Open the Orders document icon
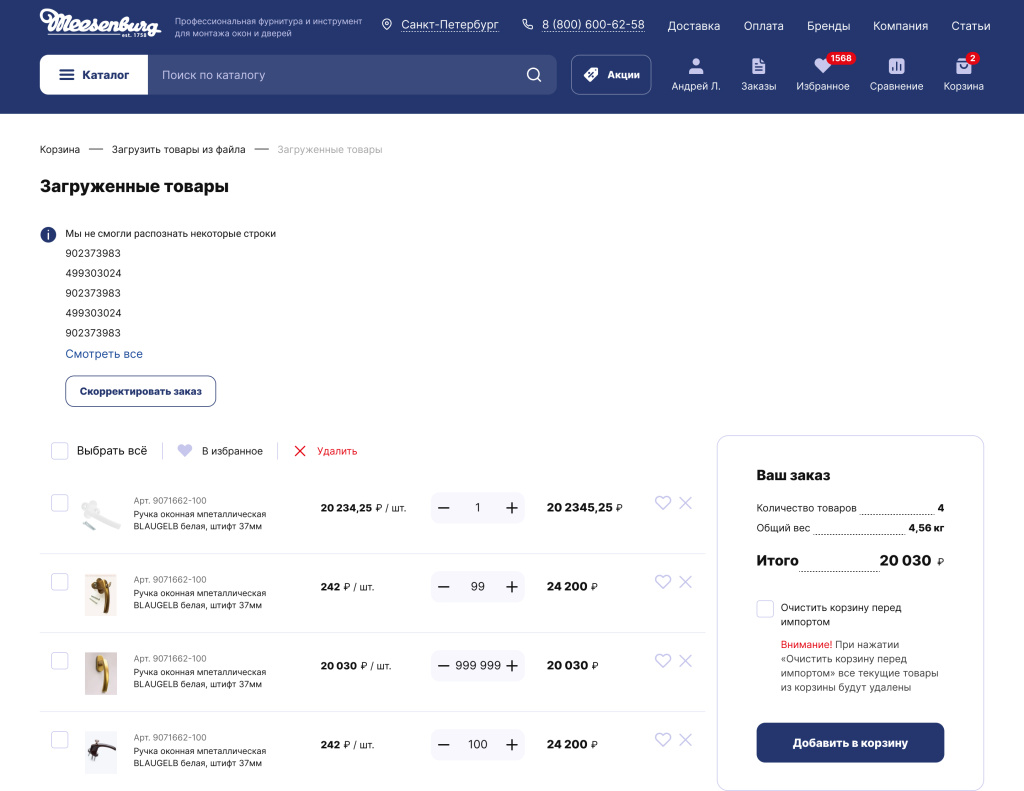The width and height of the screenshot is (1024, 791). (758, 67)
